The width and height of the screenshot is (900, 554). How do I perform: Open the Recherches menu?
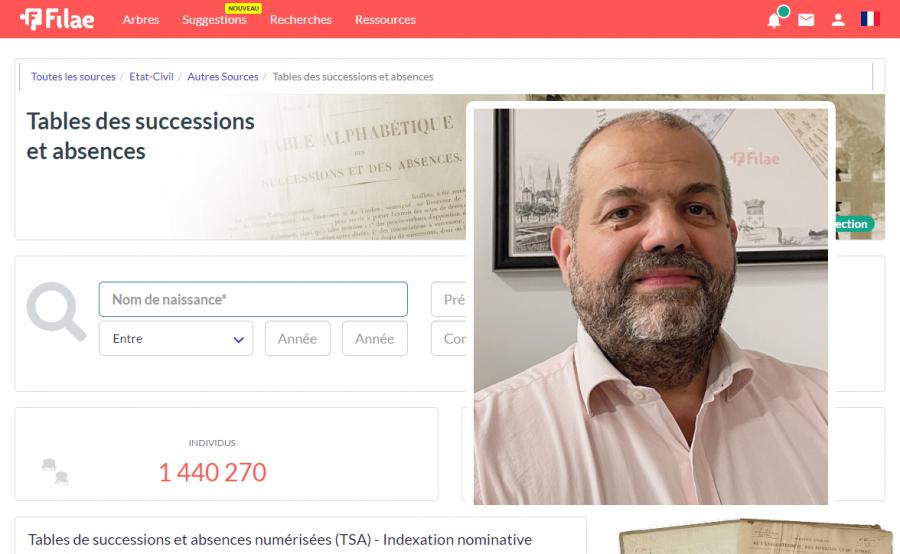click(x=301, y=20)
